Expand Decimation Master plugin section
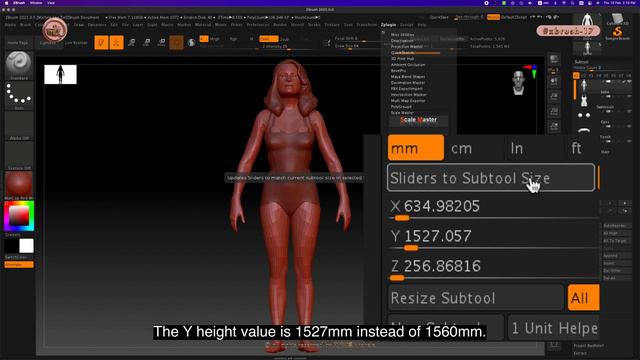 click(x=408, y=83)
